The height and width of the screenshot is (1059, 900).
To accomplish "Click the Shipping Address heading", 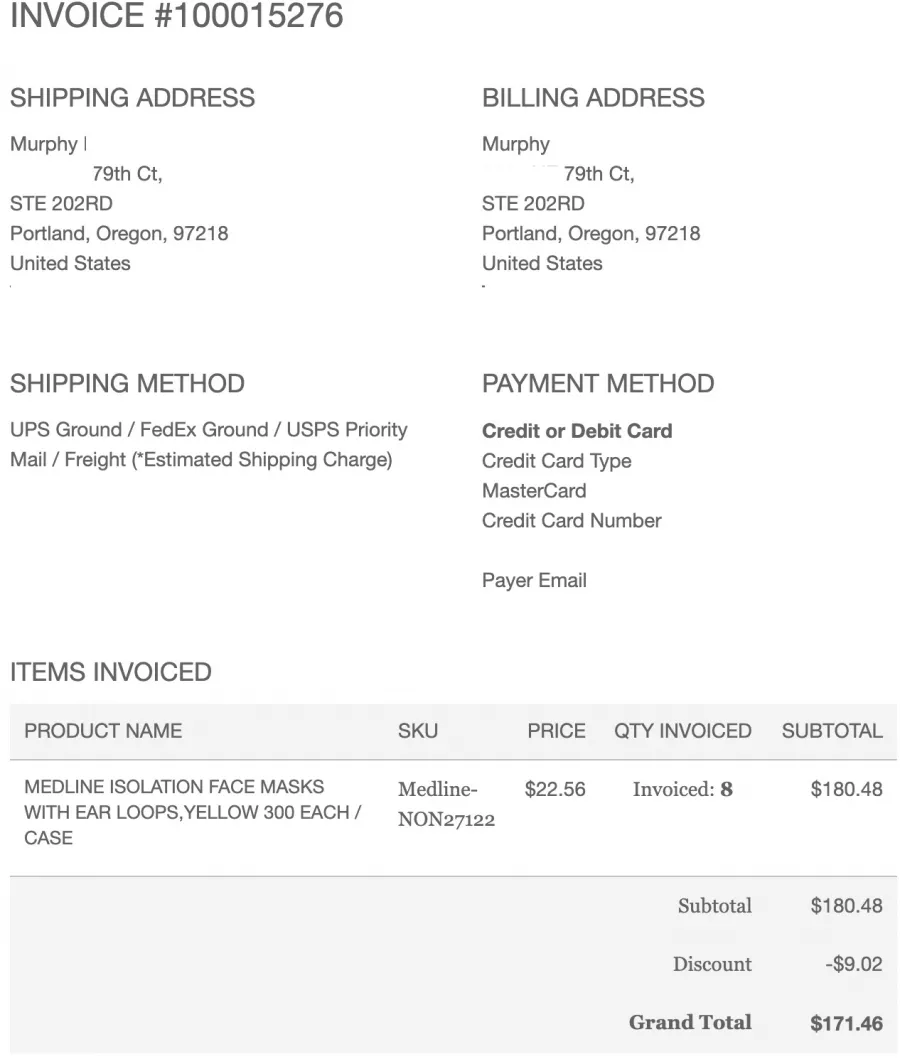I will click(x=132, y=98).
